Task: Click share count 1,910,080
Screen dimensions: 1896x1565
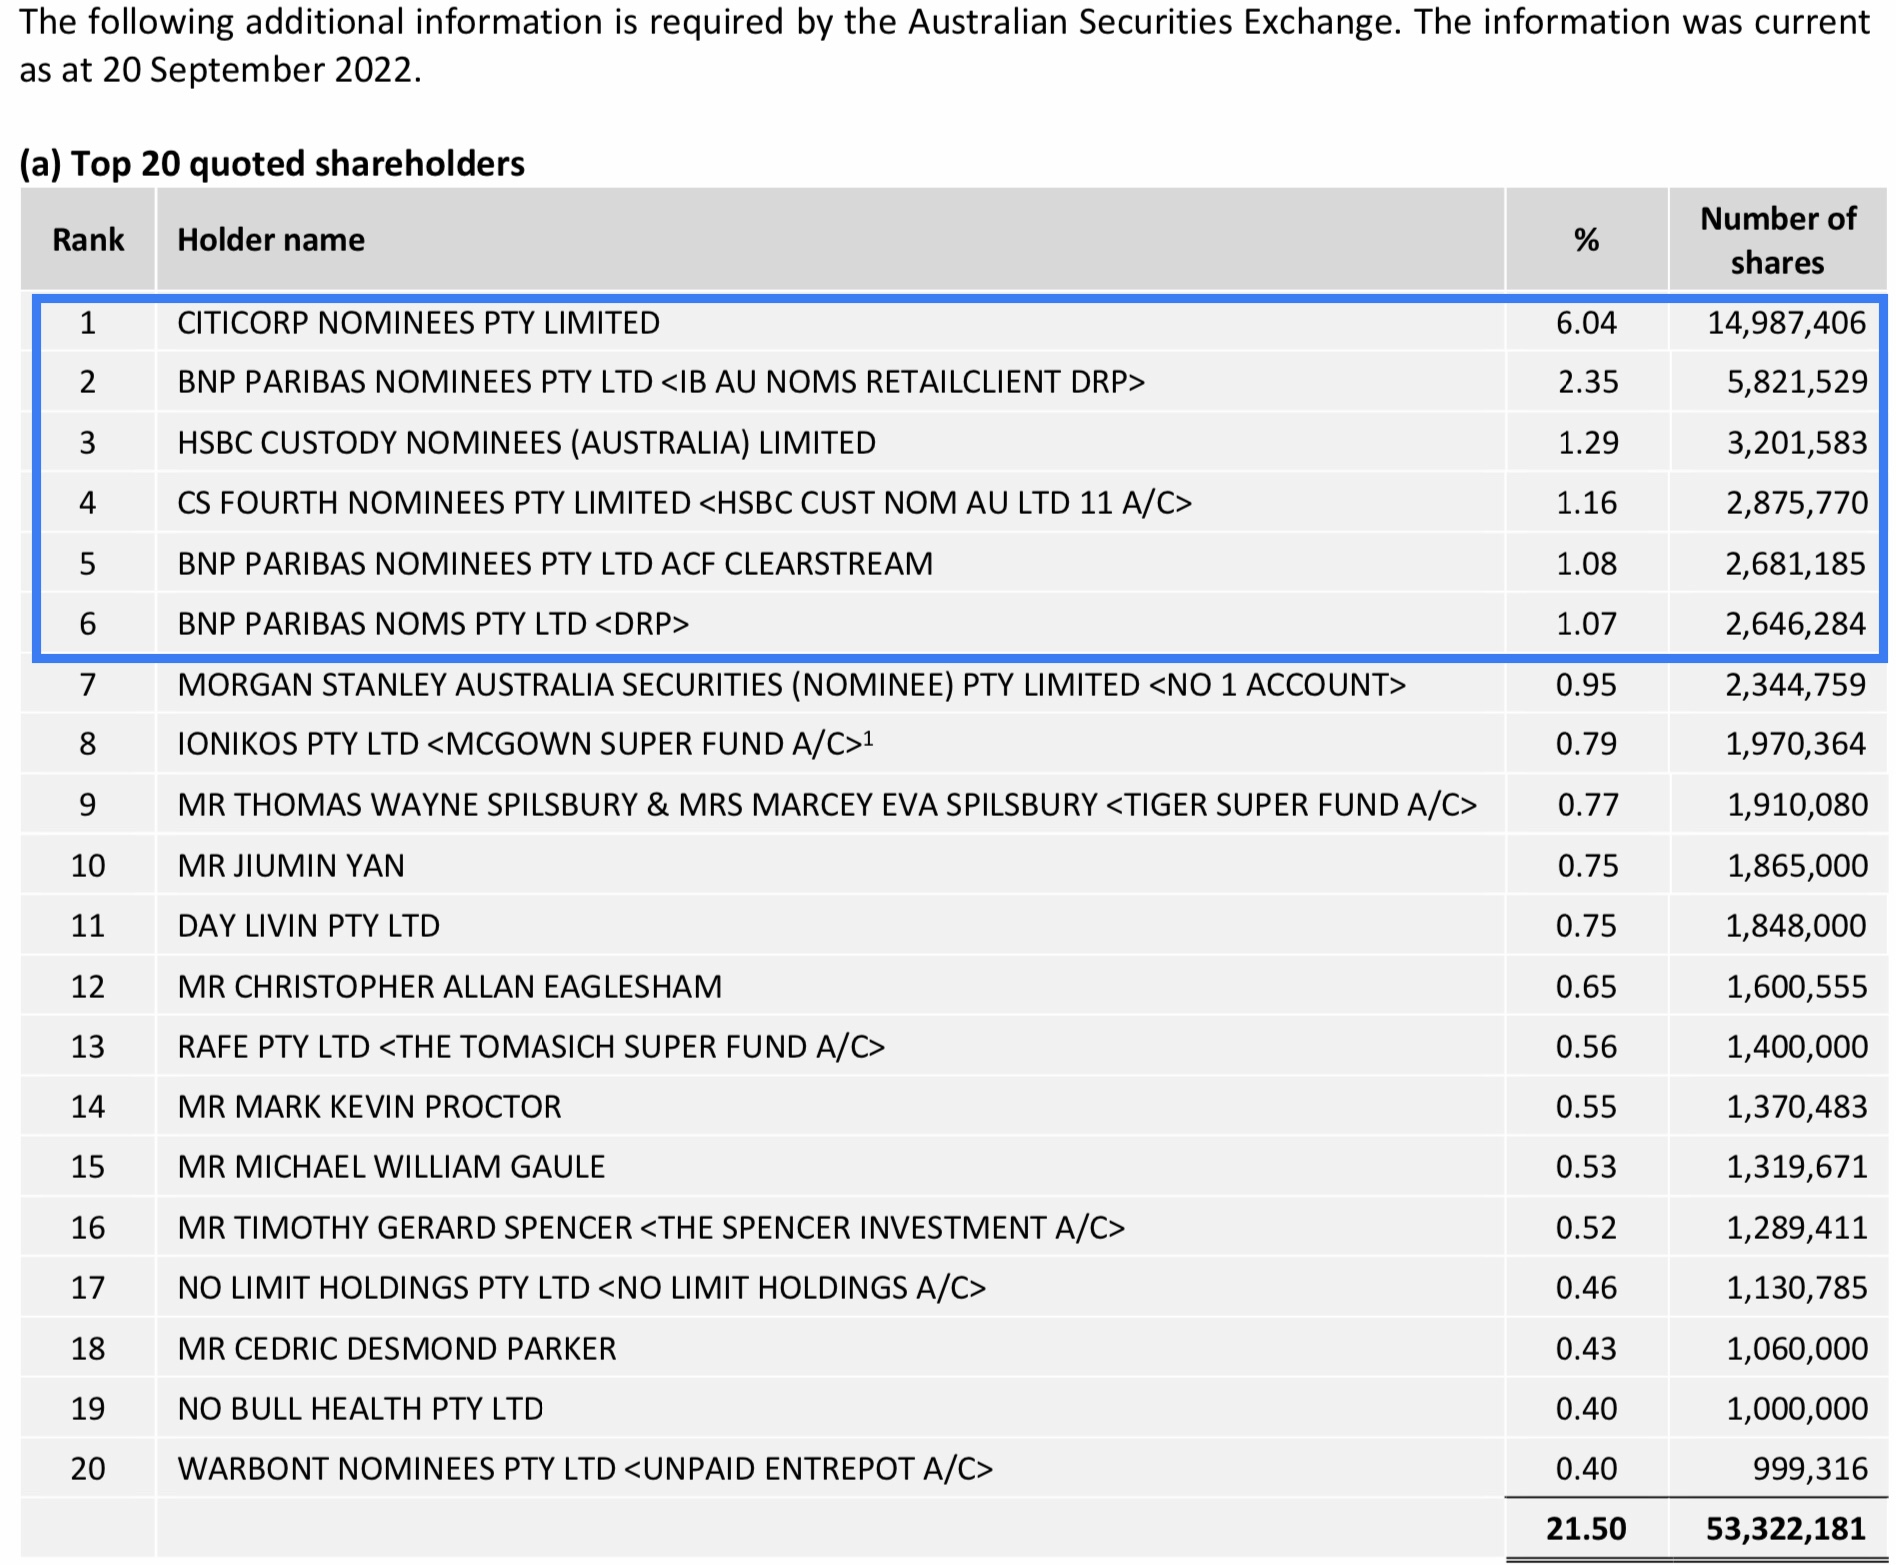Action: 1797,805
